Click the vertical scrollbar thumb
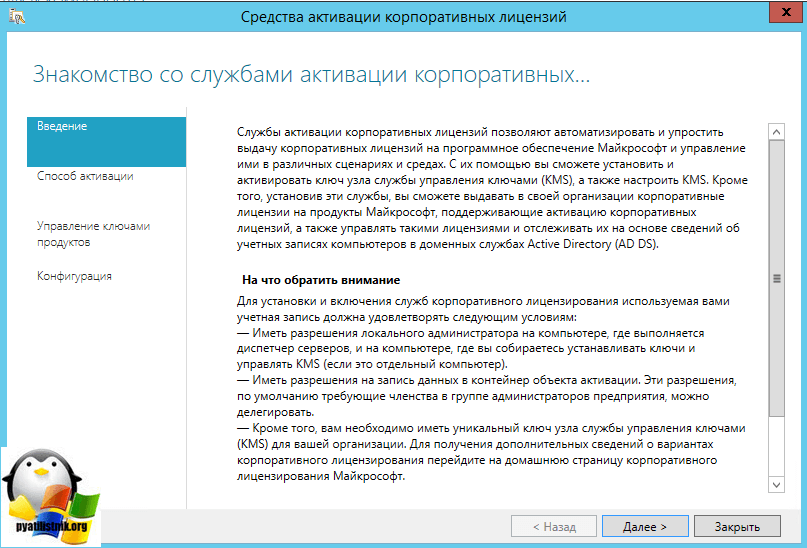This screenshot has height=548, width=807. point(776,278)
